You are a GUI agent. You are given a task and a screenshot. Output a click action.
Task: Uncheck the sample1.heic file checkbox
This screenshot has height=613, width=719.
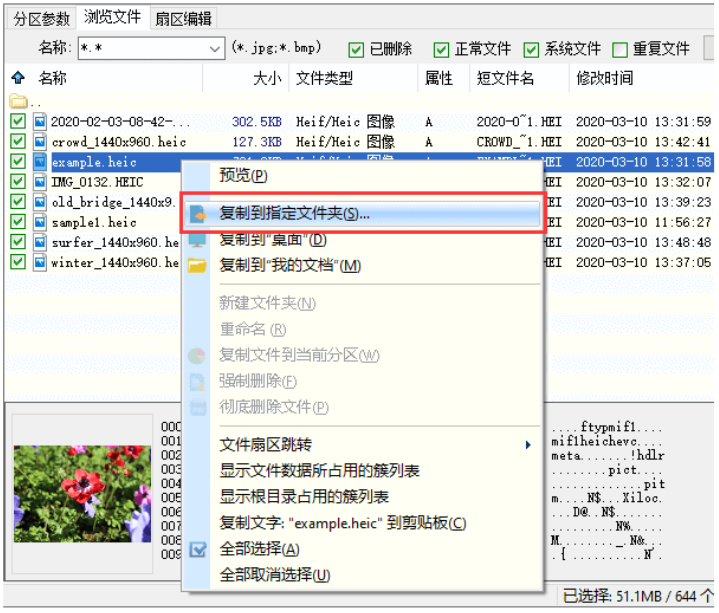pyautogui.click(x=18, y=222)
